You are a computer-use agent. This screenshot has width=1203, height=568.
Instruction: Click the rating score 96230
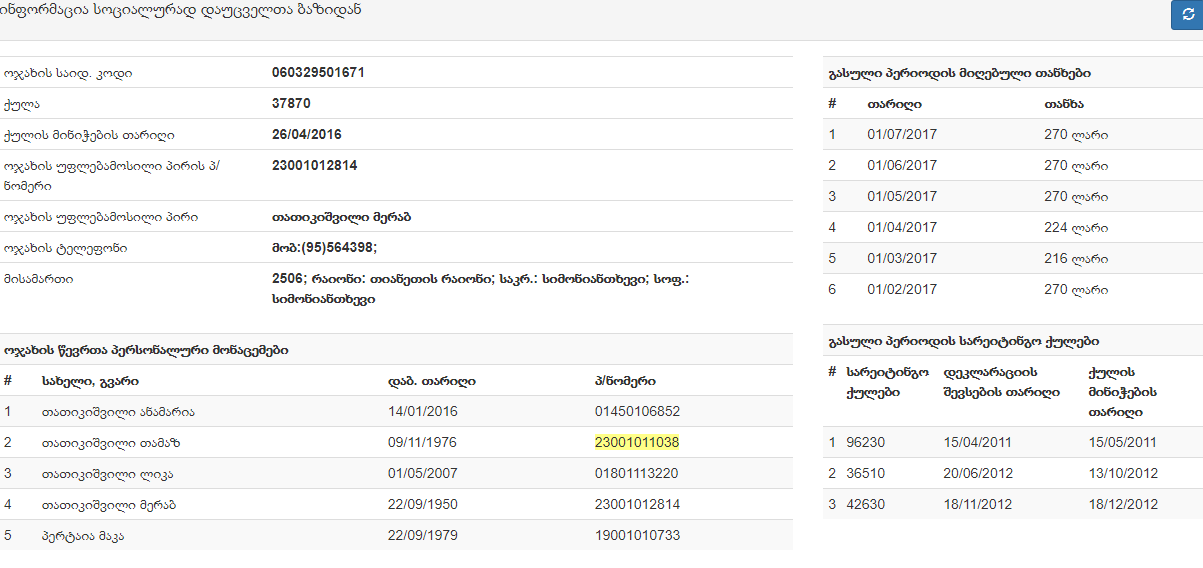pos(865,443)
